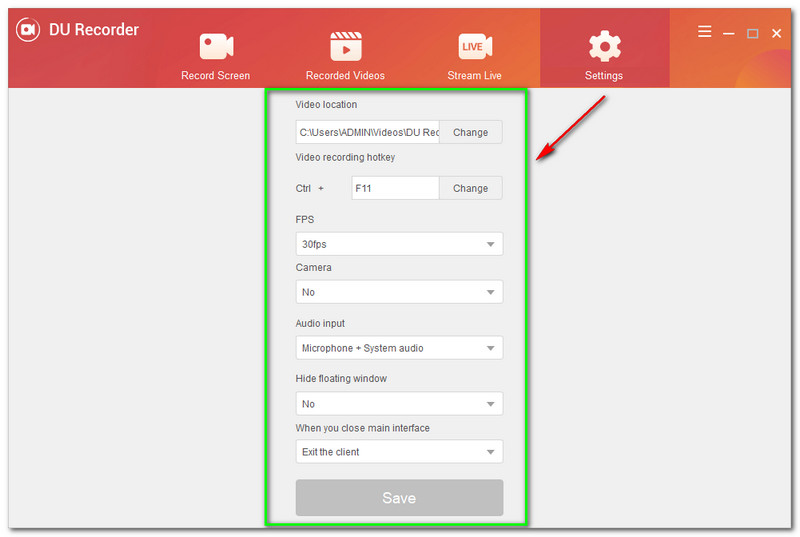Click Change next to video location

pyautogui.click(x=471, y=132)
